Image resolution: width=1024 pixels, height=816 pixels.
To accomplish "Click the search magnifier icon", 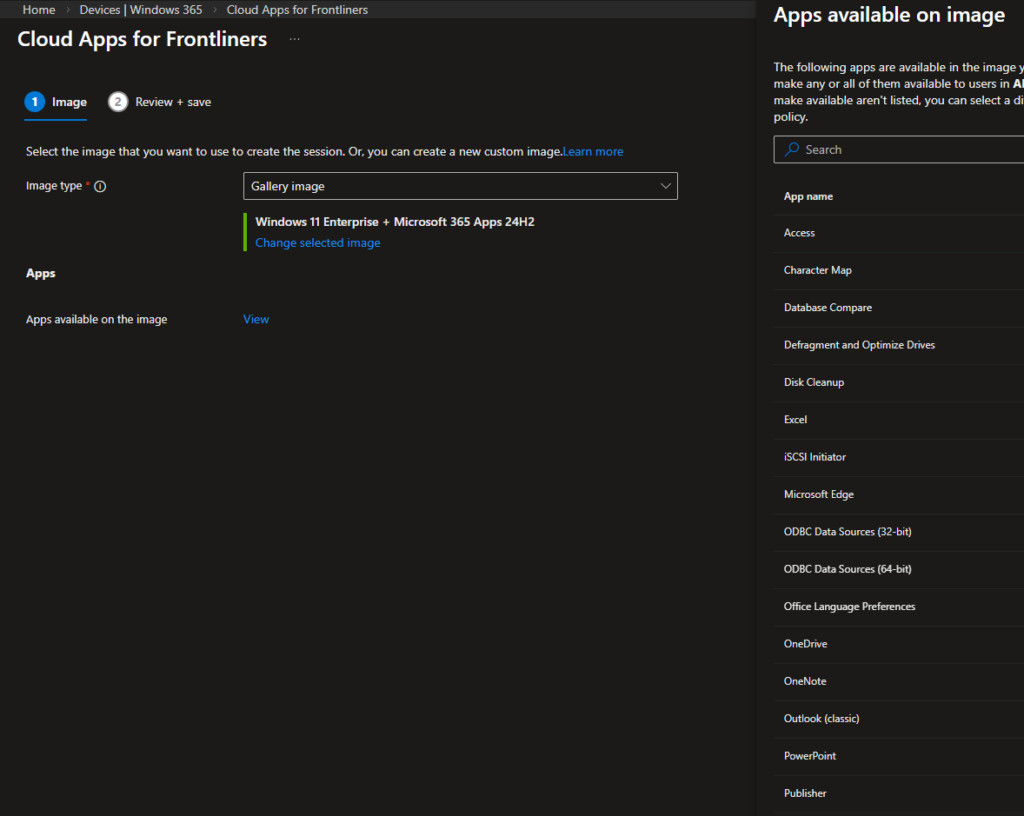I will click(x=792, y=150).
